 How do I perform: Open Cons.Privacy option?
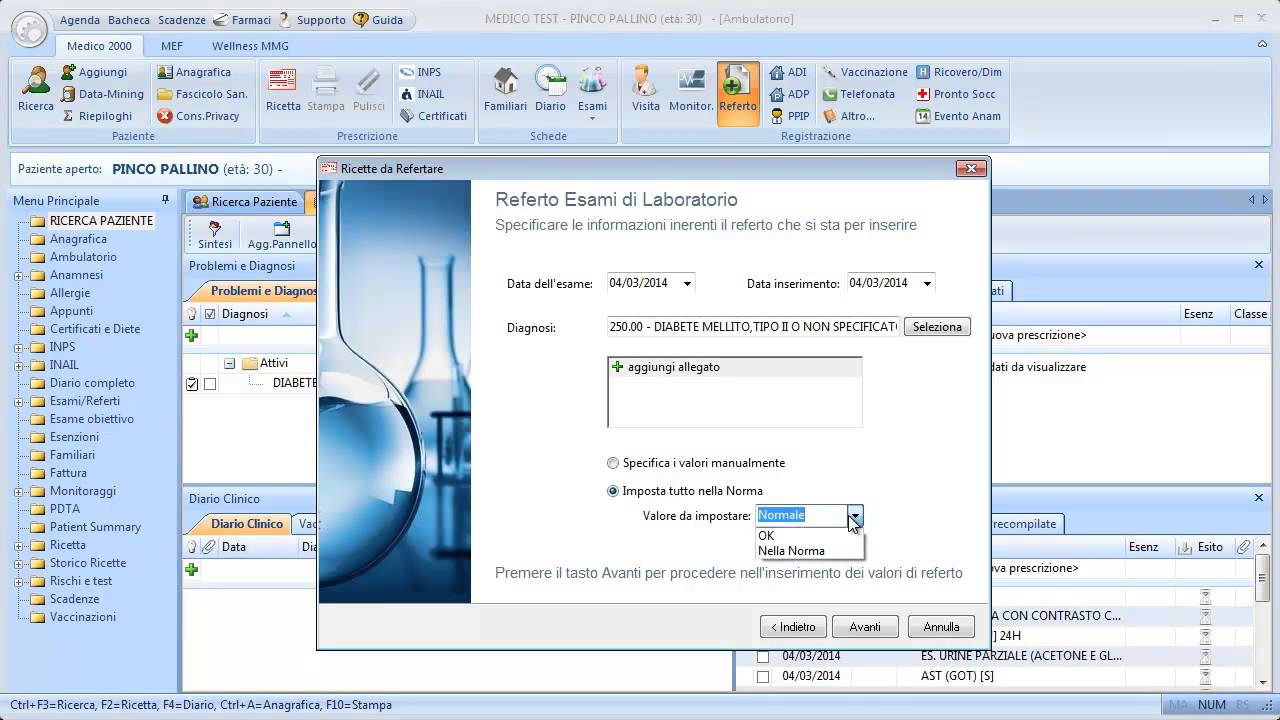pos(198,116)
